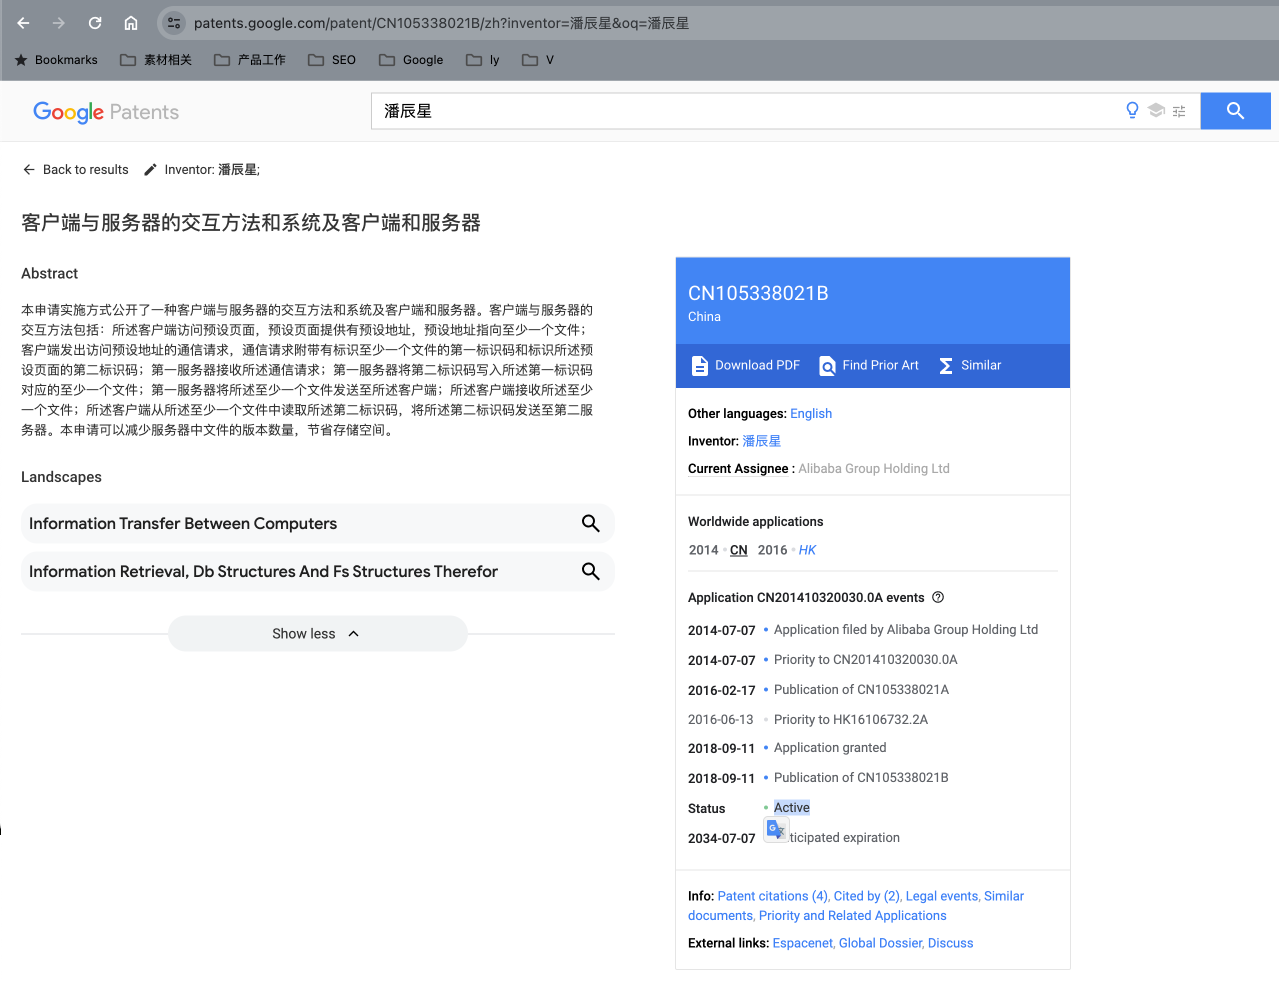View site information icon in address bar

pyautogui.click(x=174, y=23)
